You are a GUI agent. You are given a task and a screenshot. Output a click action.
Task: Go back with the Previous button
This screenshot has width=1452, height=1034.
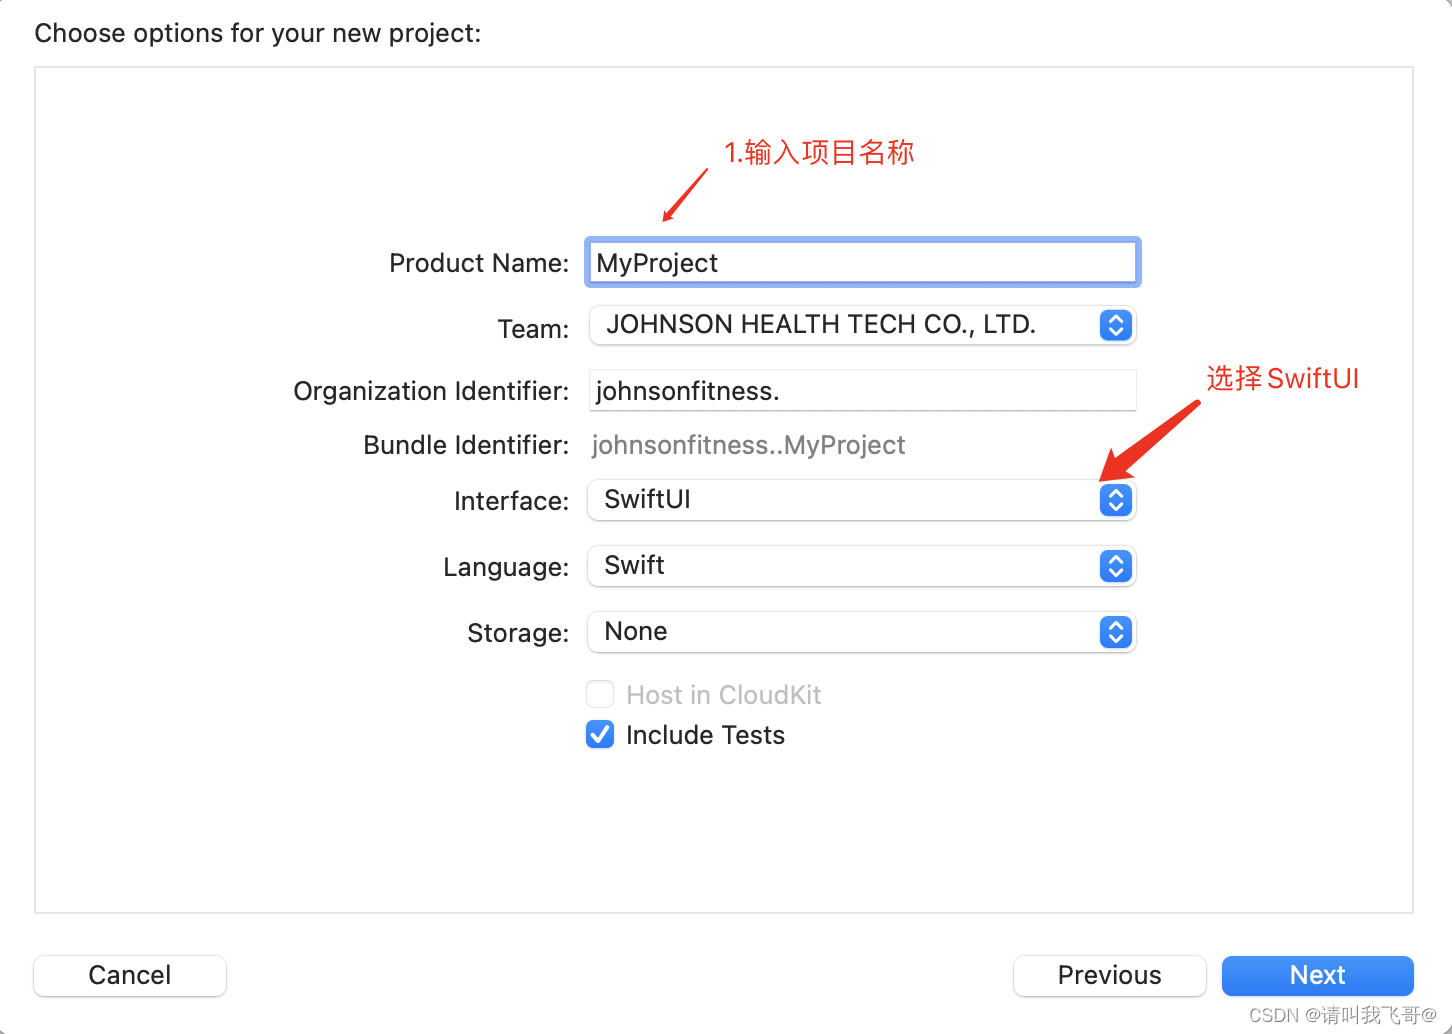pos(1109,975)
